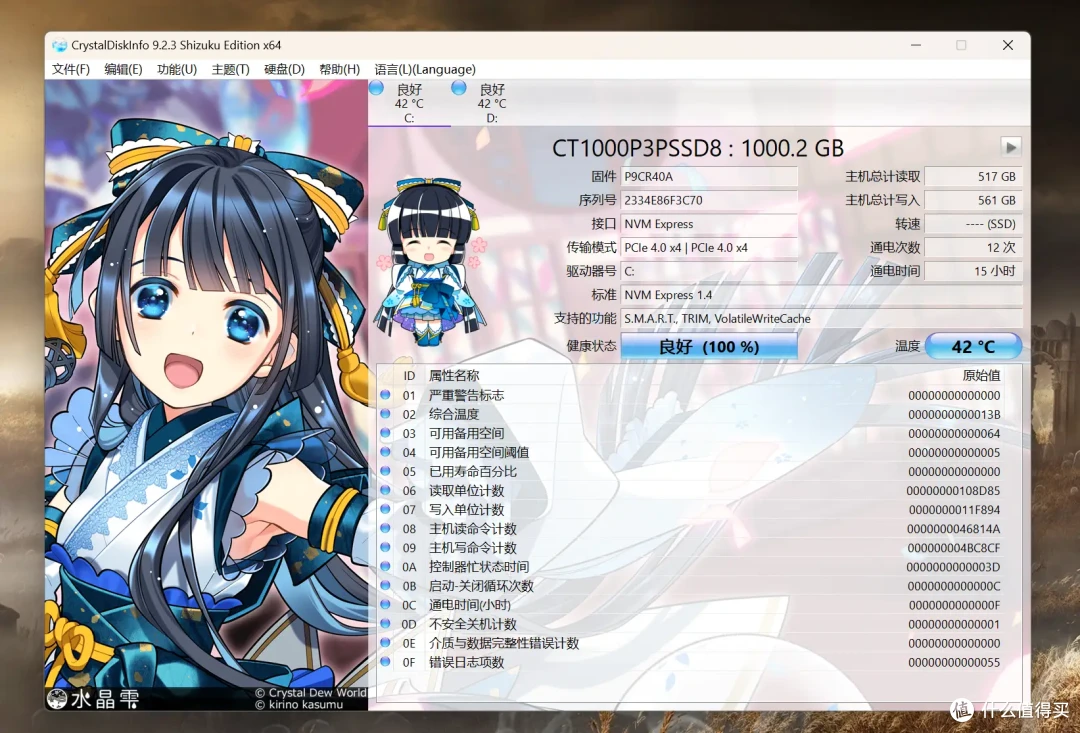The height and width of the screenshot is (733, 1080).
Task: Click the CrystalDiskInfo title bar app icon
Action: (60, 45)
